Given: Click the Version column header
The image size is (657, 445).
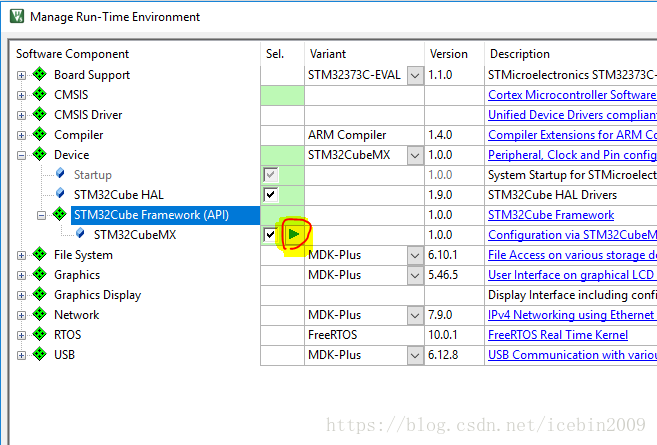Looking at the screenshot, I should [449, 54].
